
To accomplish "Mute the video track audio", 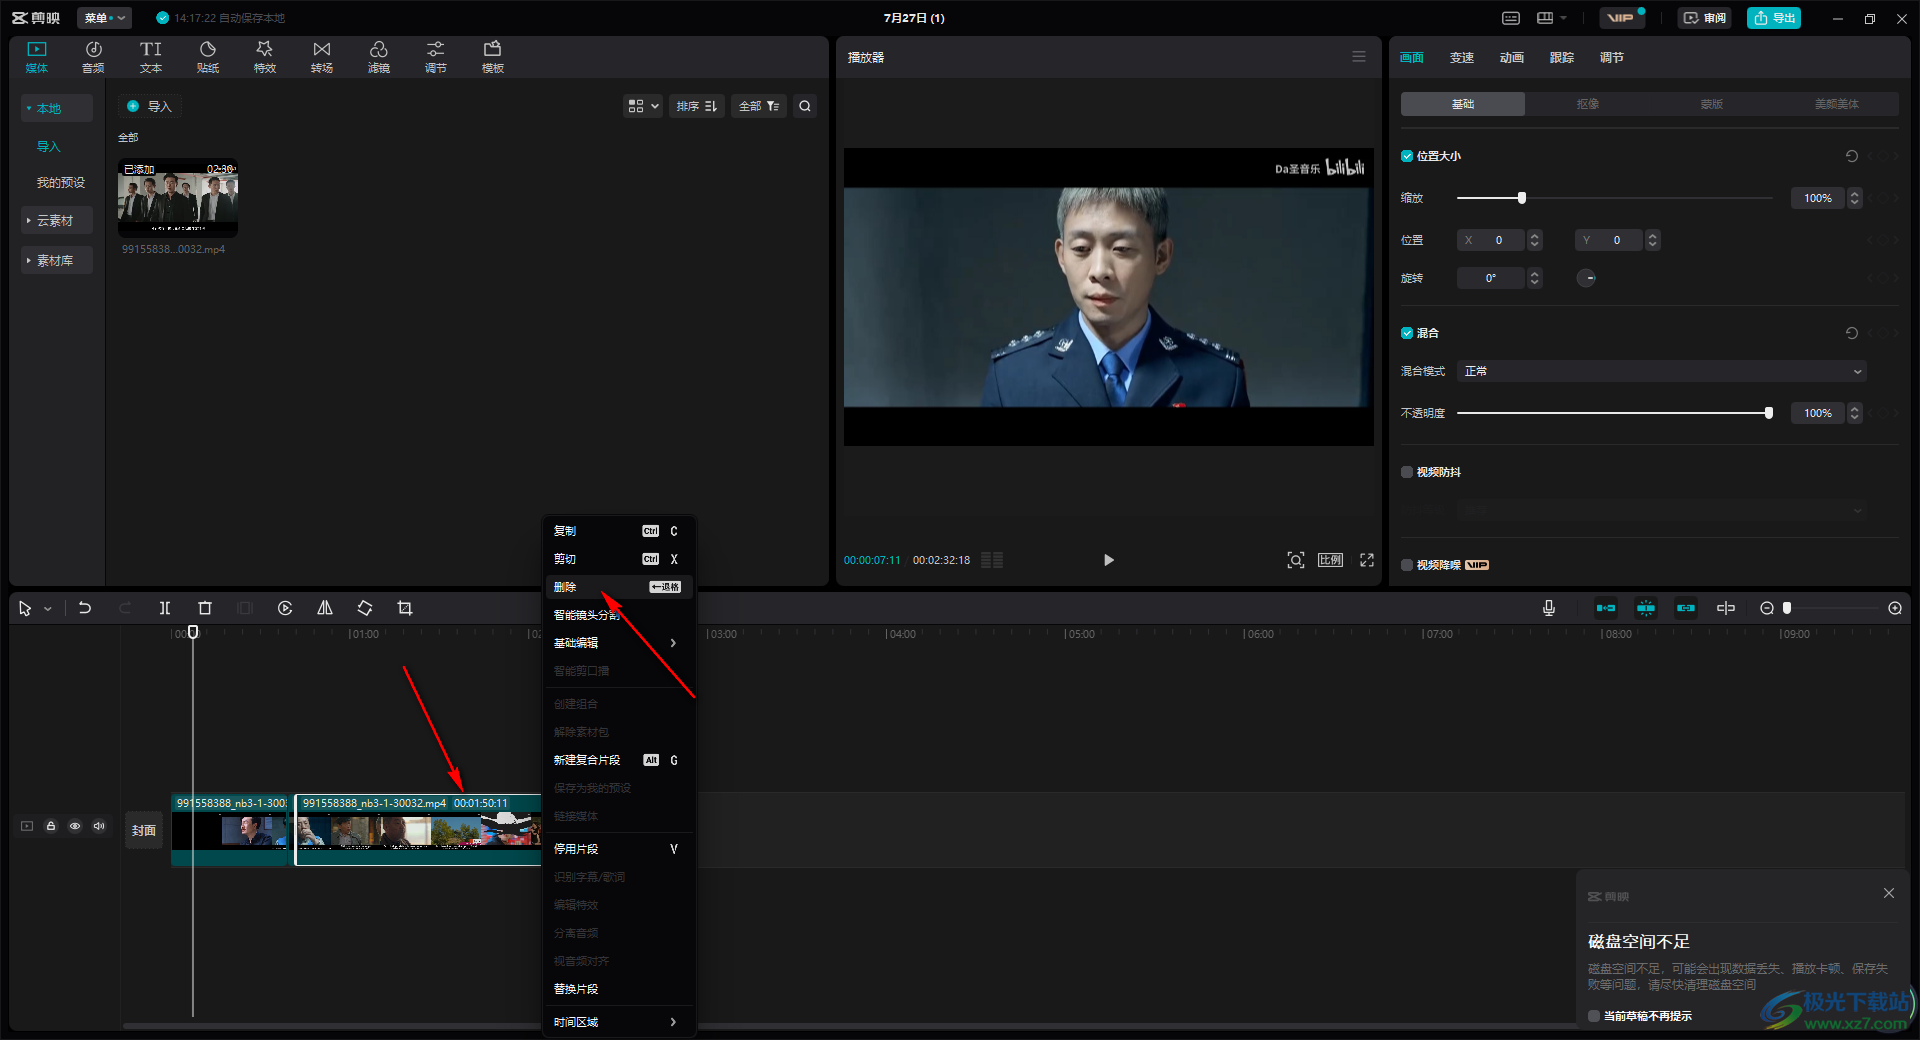I will (99, 826).
